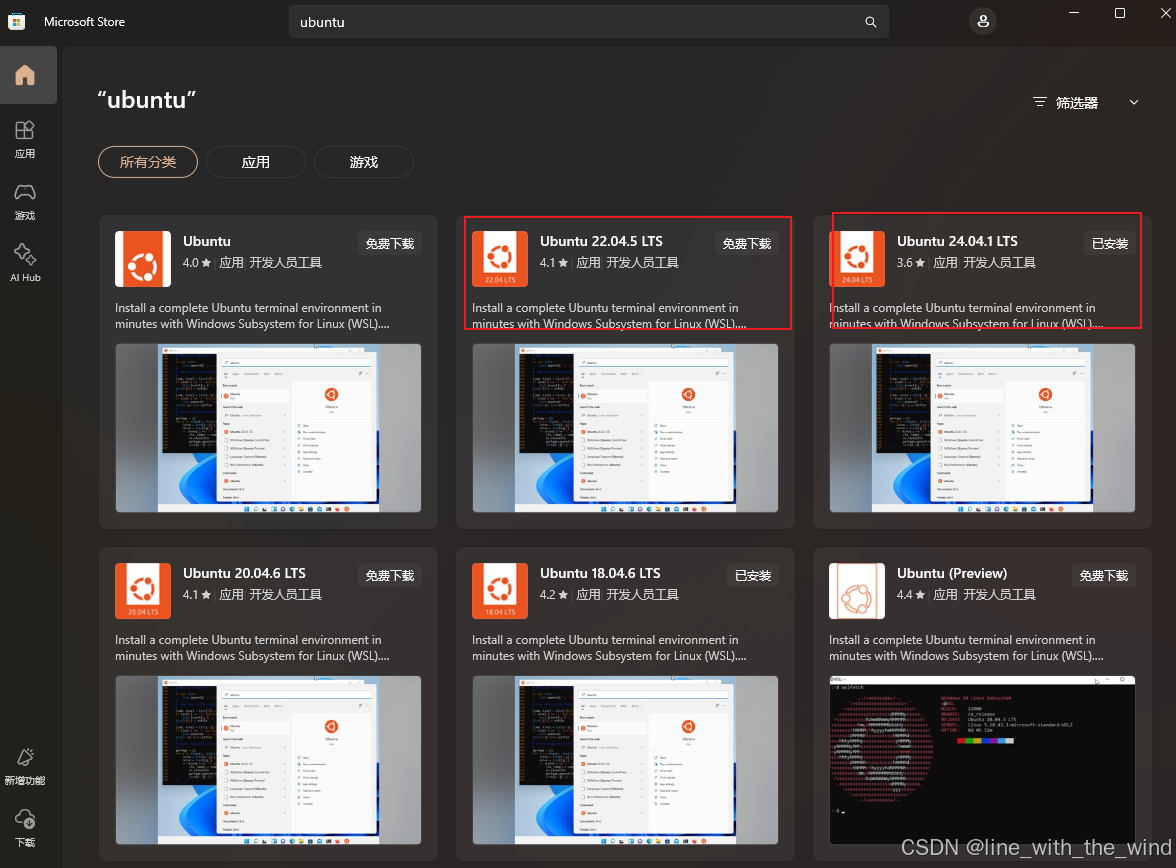
Task: Click the 筛选器 filter lines icon
Action: click(1040, 102)
